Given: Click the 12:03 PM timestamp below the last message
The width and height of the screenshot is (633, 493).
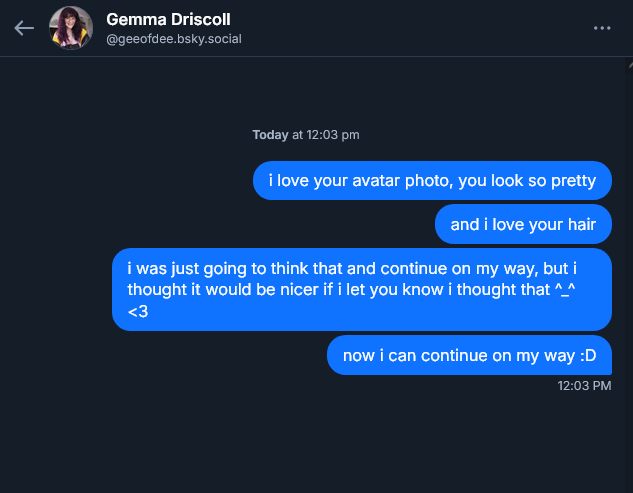Looking at the screenshot, I should (584, 385).
